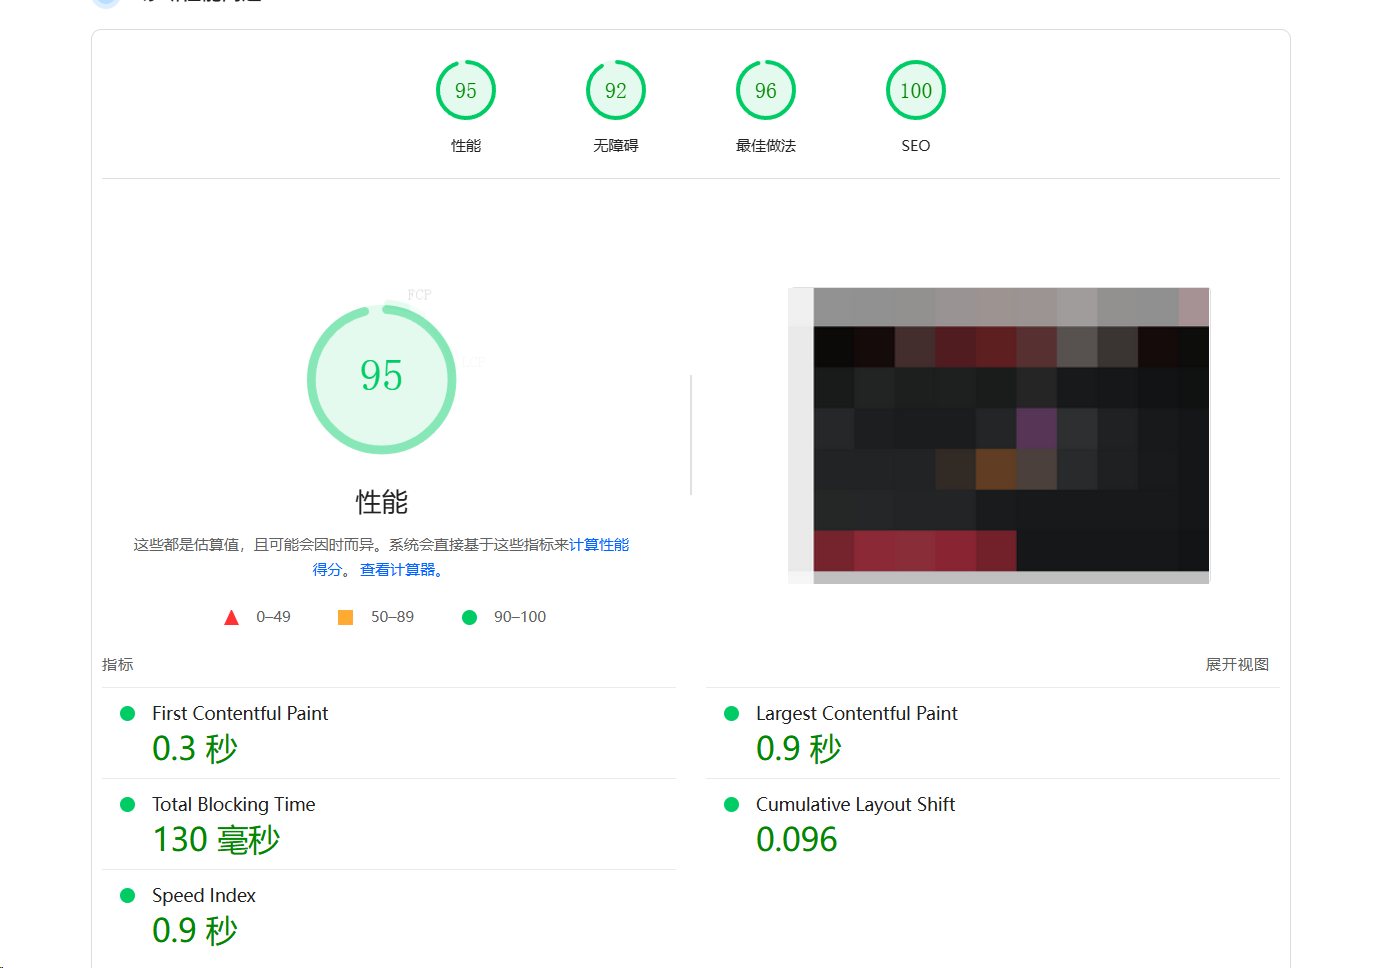Expand metrics with 展开视图

click(x=1237, y=665)
